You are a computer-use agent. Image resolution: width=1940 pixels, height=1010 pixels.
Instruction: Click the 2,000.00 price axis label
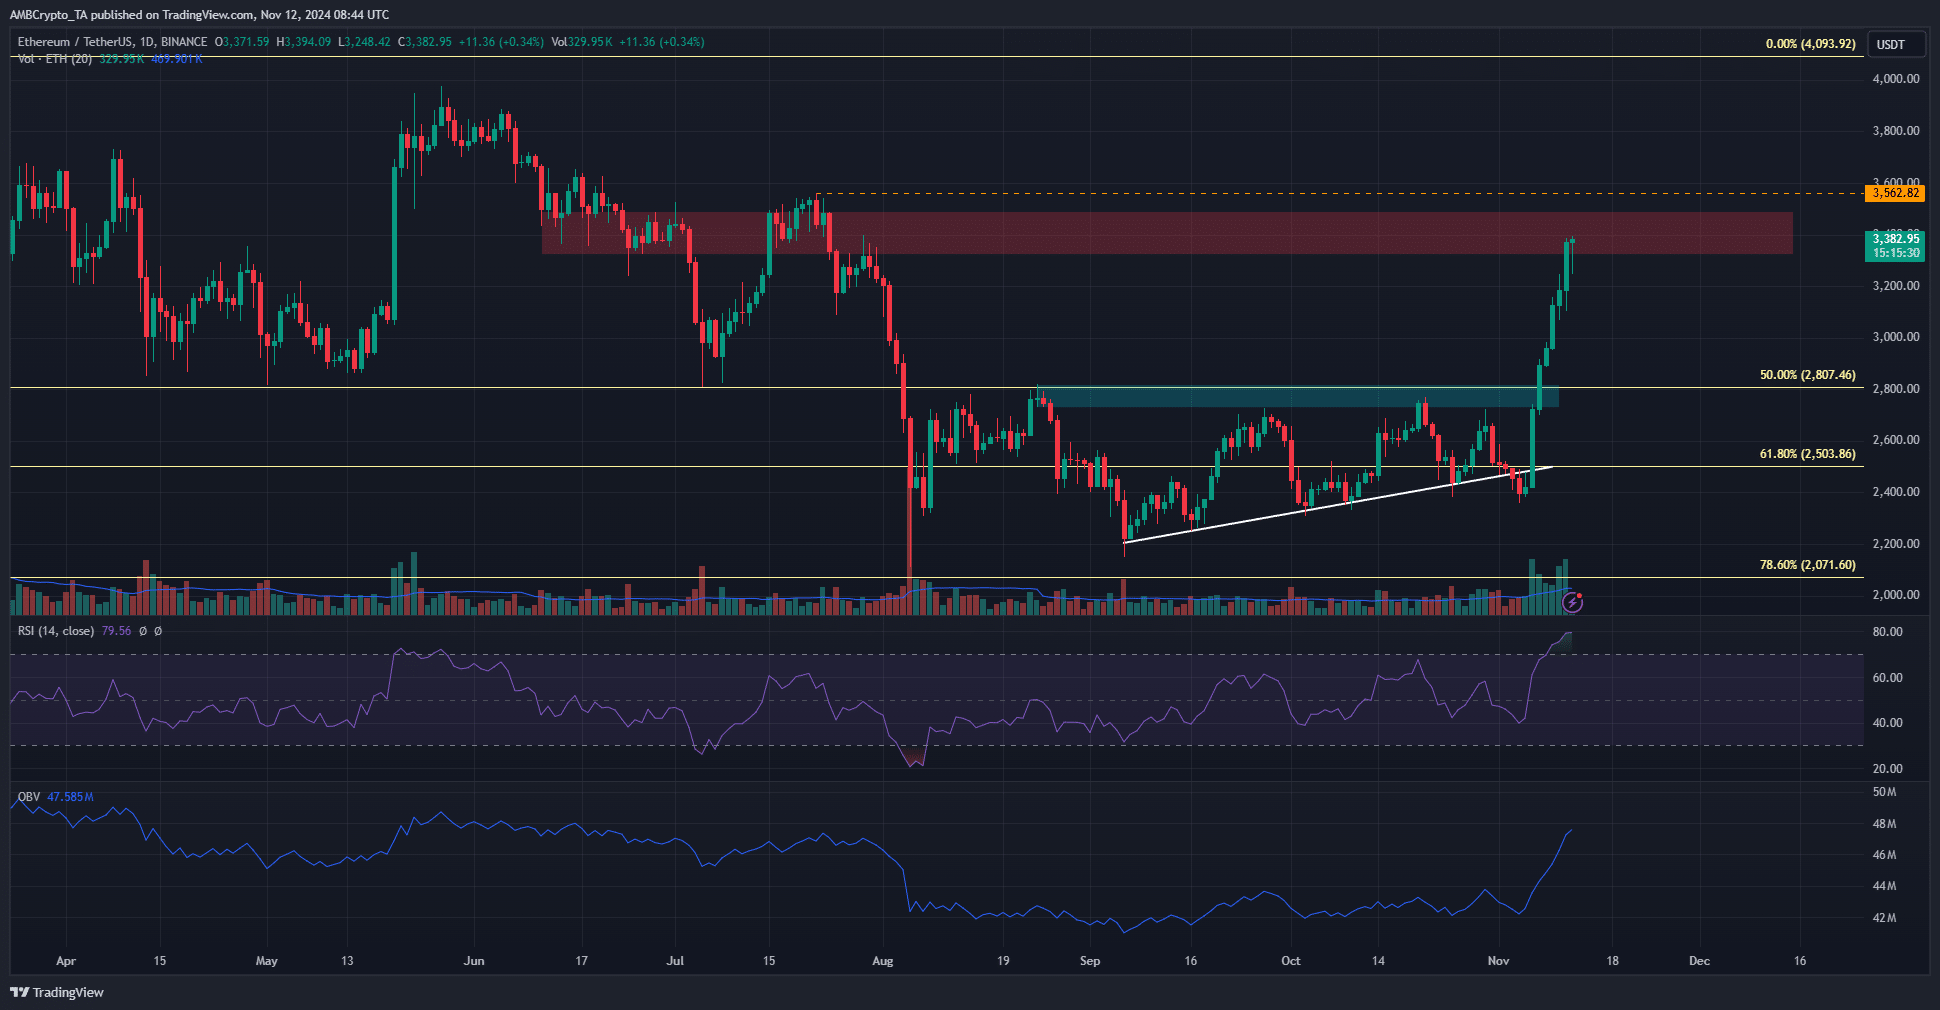click(x=1895, y=595)
